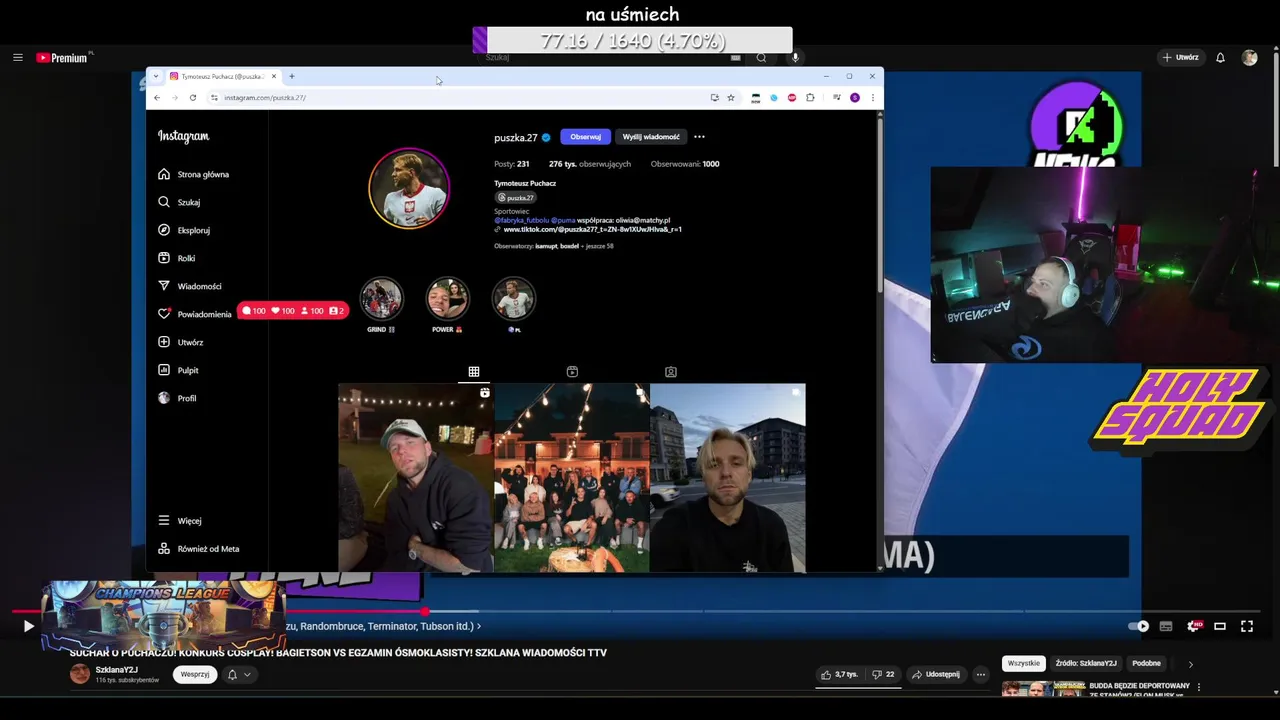
Task: Click the Wesprzyj join button
Action: click(x=195, y=675)
